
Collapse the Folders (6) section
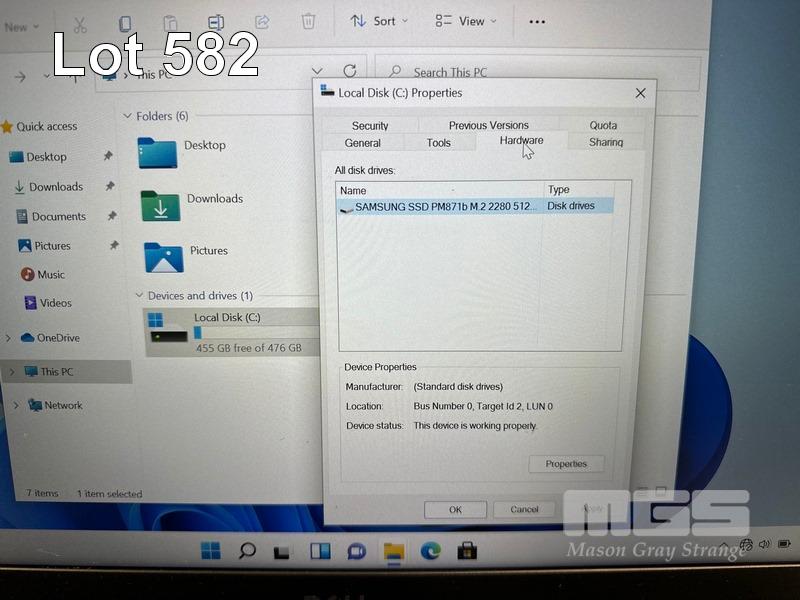(127, 116)
